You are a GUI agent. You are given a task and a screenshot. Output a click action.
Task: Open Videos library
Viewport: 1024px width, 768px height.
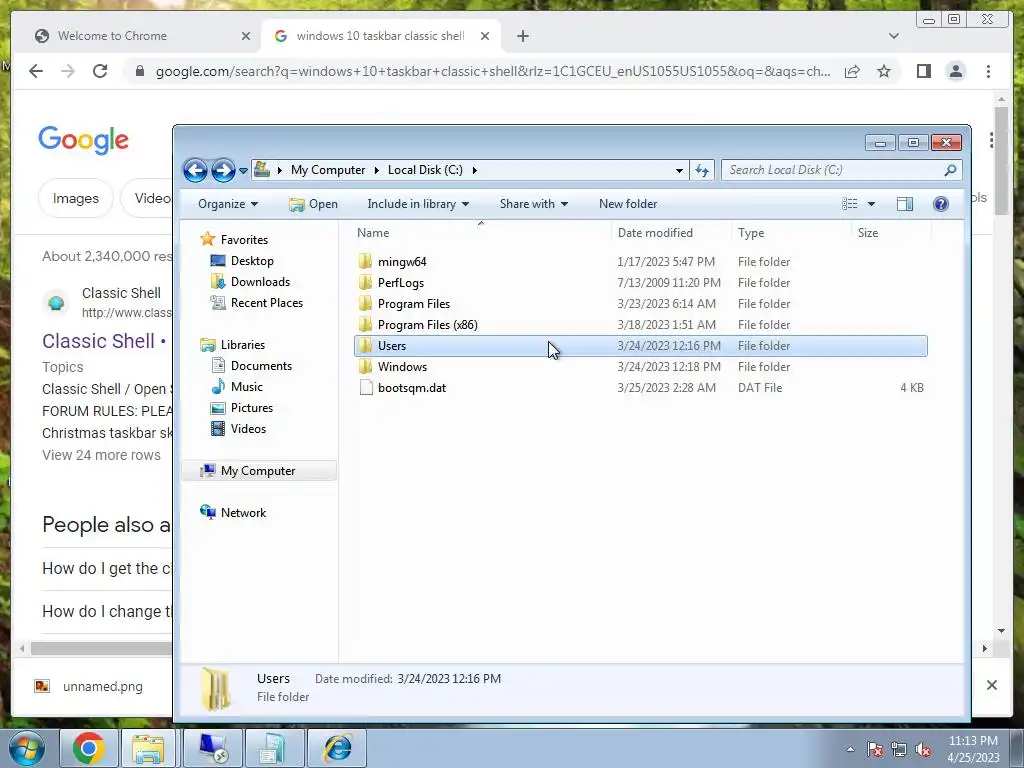click(x=248, y=428)
